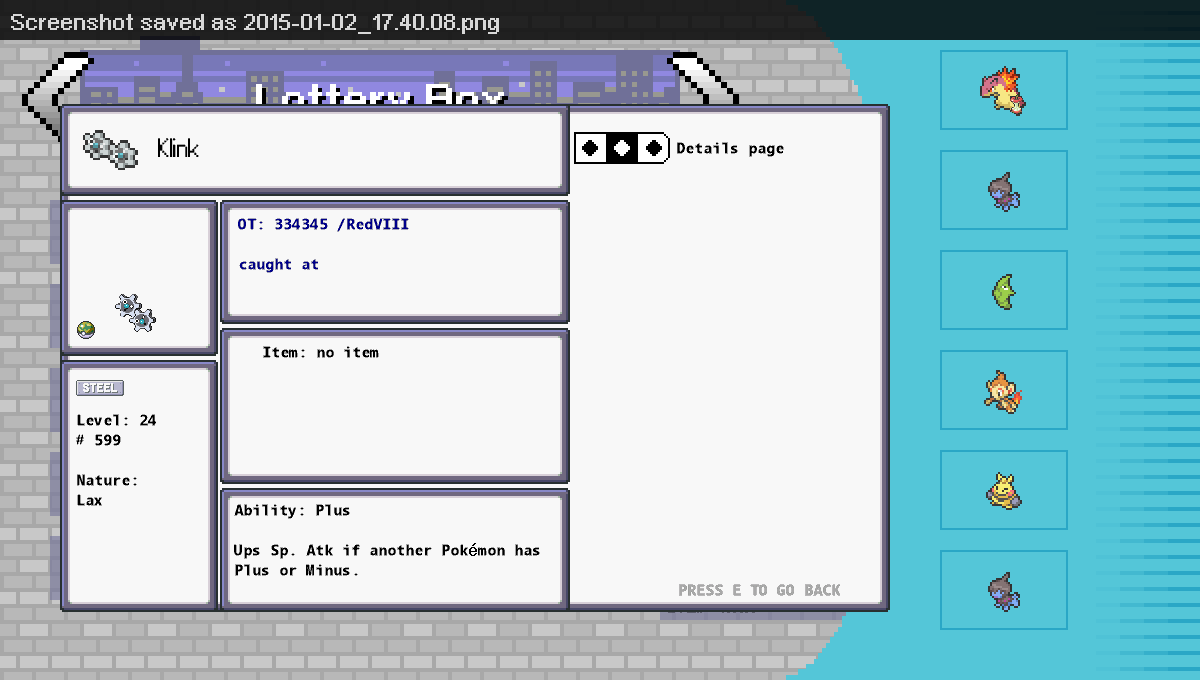Select the Klink sprite in the portrait panel

136,312
